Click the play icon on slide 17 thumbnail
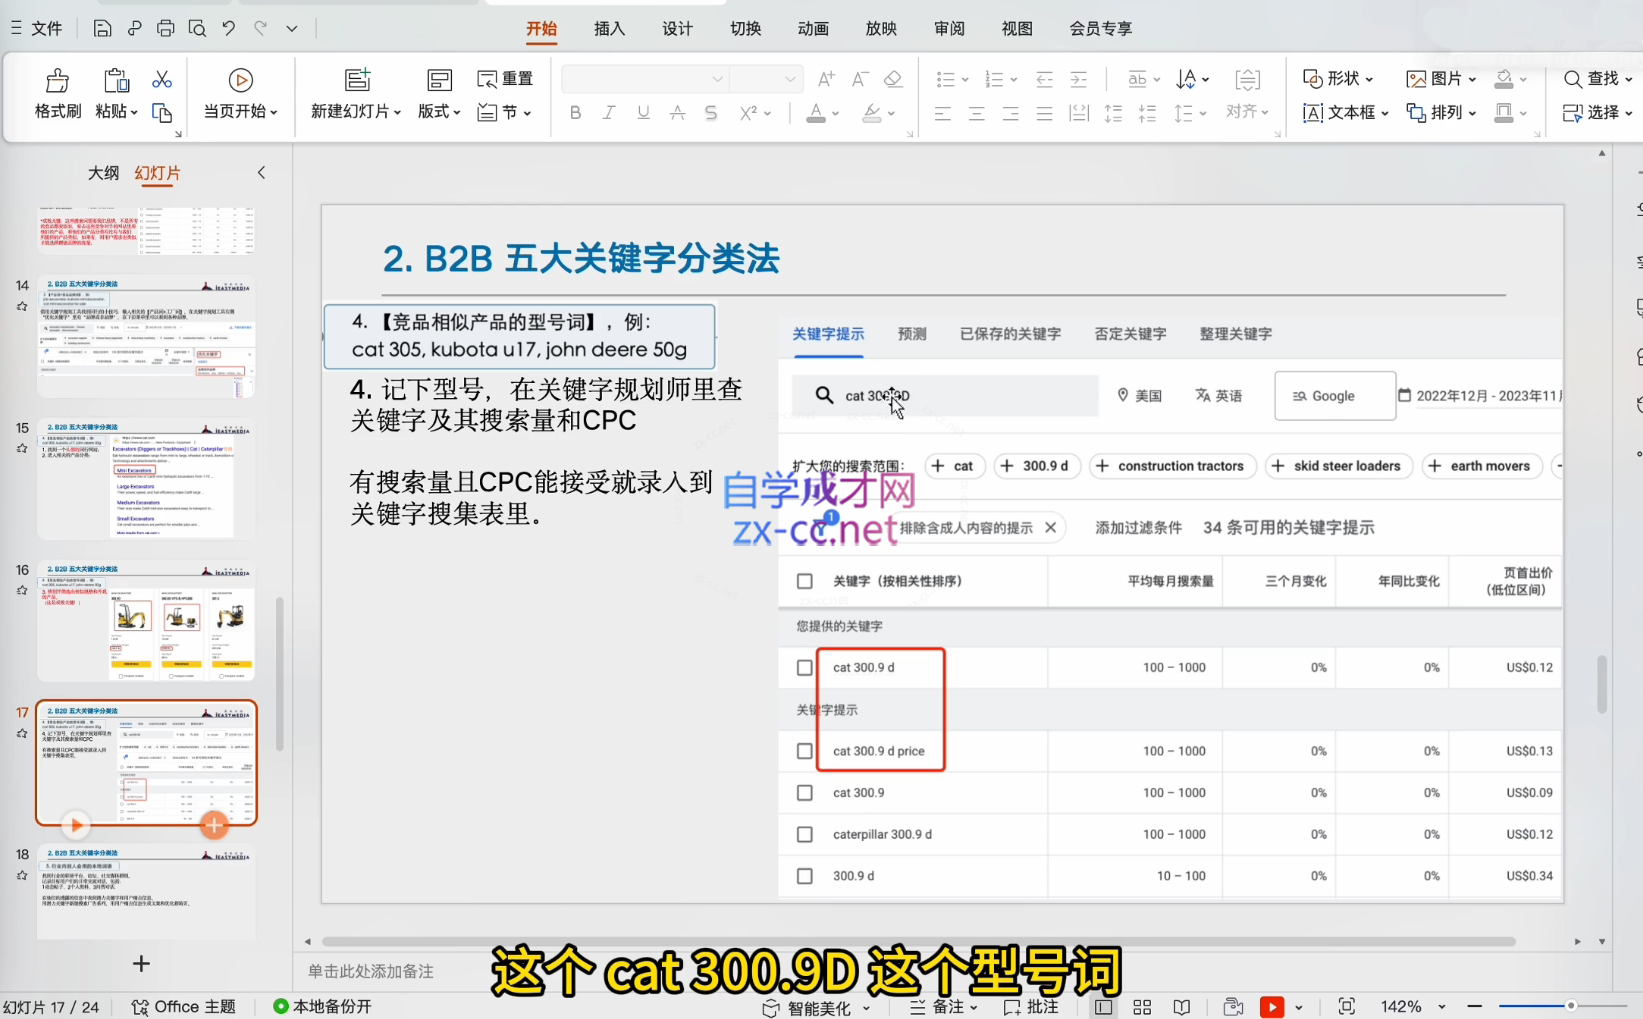Image resolution: width=1643 pixels, height=1019 pixels. 75,825
